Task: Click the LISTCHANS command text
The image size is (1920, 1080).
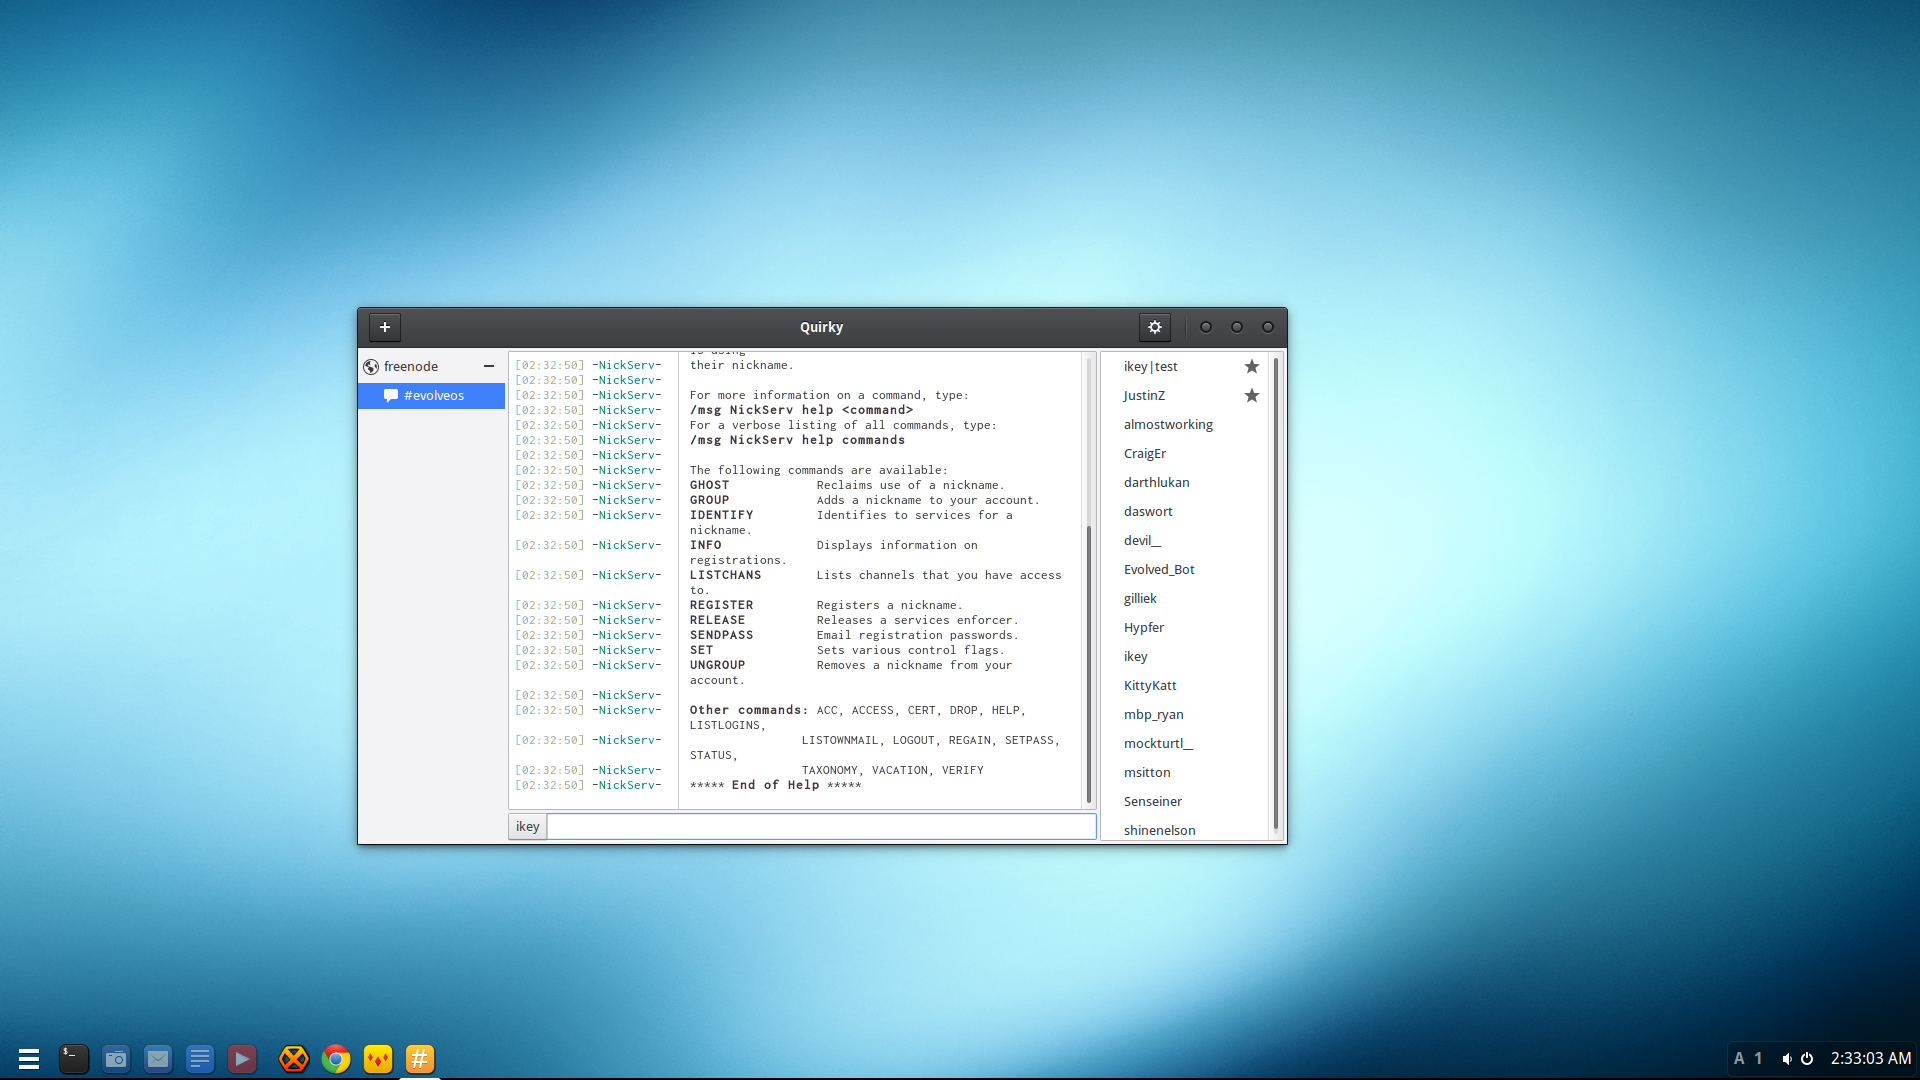Action: click(725, 575)
